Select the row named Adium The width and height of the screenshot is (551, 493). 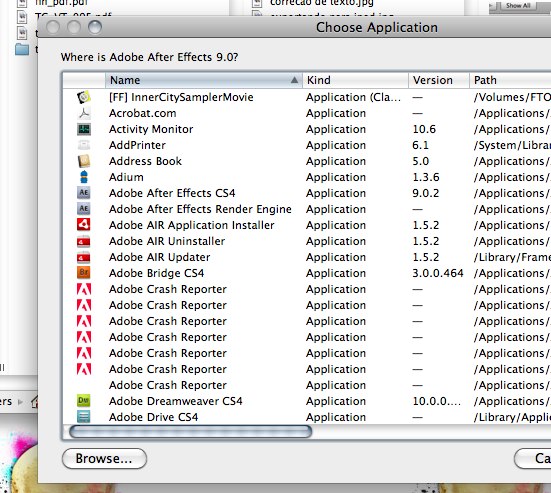pyautogui.click(x=307, y=177)
